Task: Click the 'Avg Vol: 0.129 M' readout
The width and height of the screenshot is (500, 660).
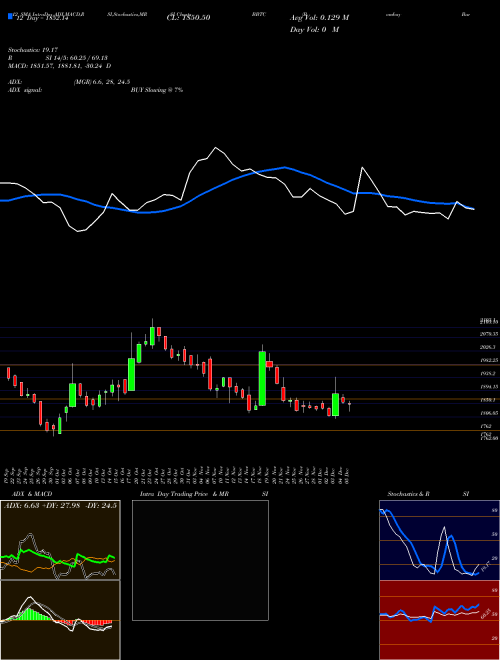Action: [319, 18]
